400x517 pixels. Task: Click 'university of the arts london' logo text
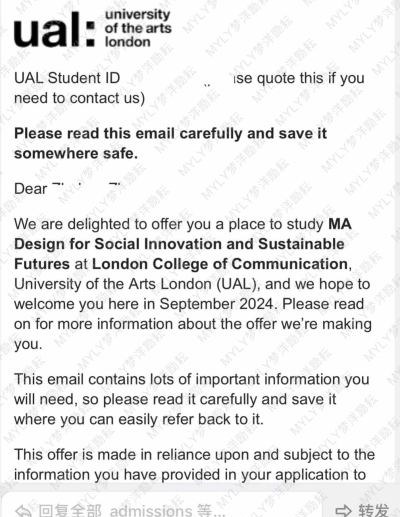tap(138, 28)
